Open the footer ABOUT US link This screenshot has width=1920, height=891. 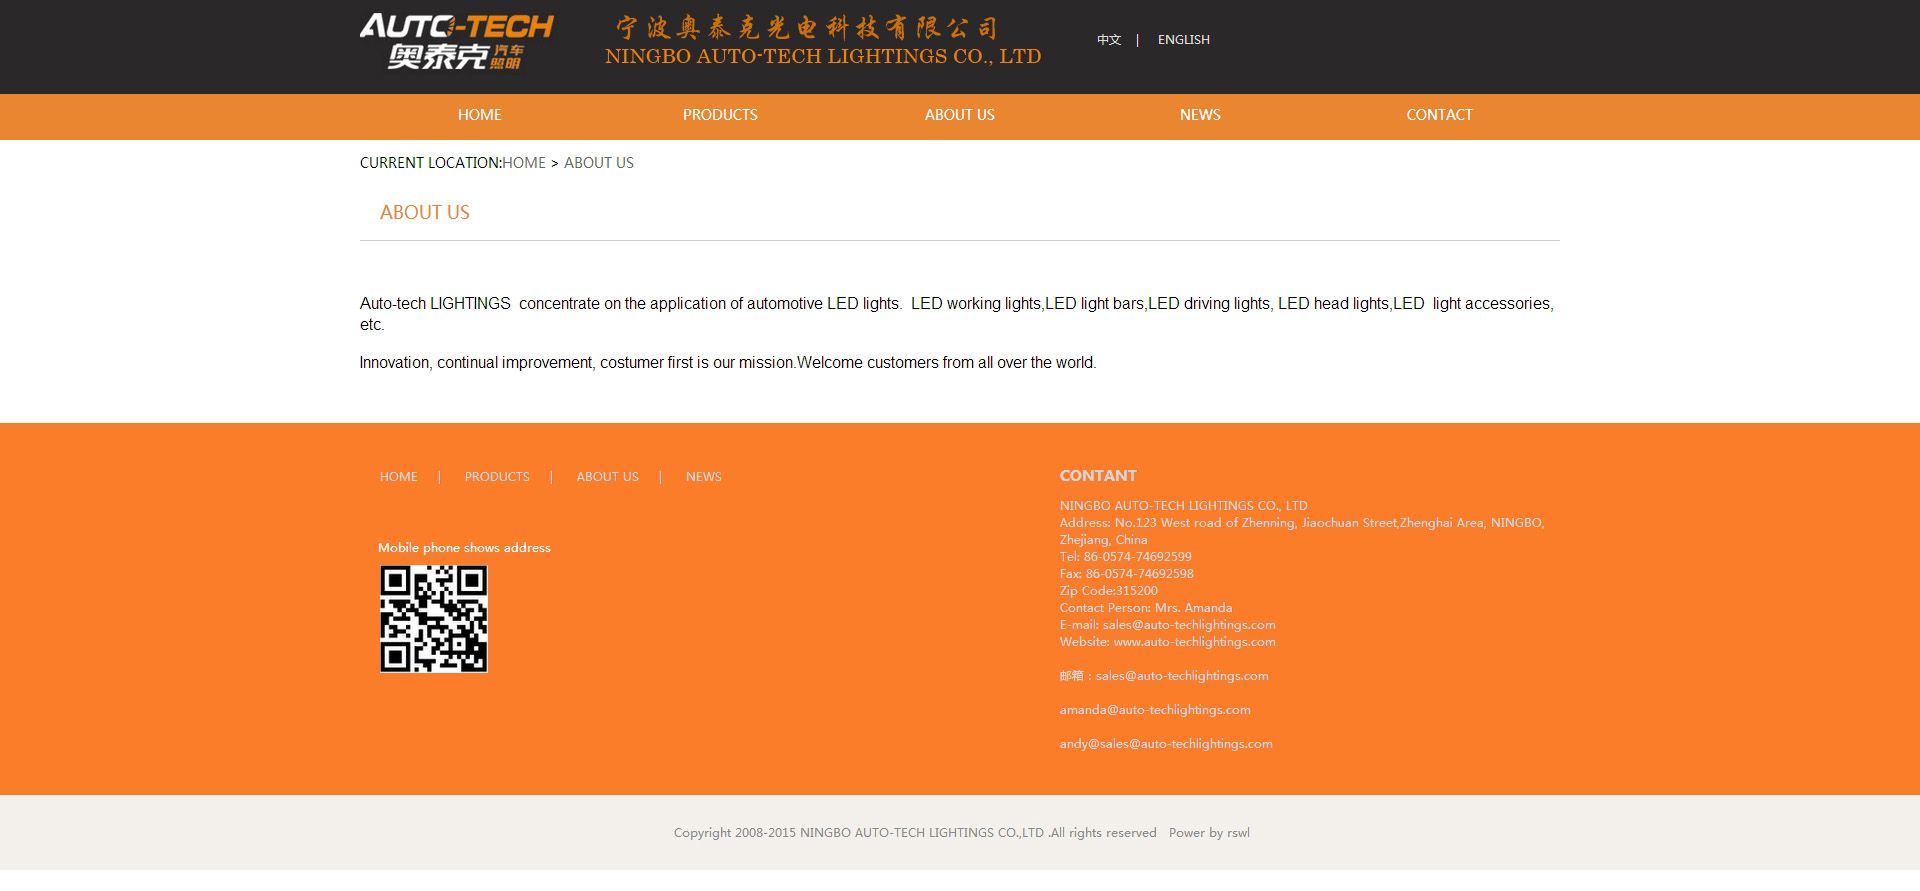point(607,477)
